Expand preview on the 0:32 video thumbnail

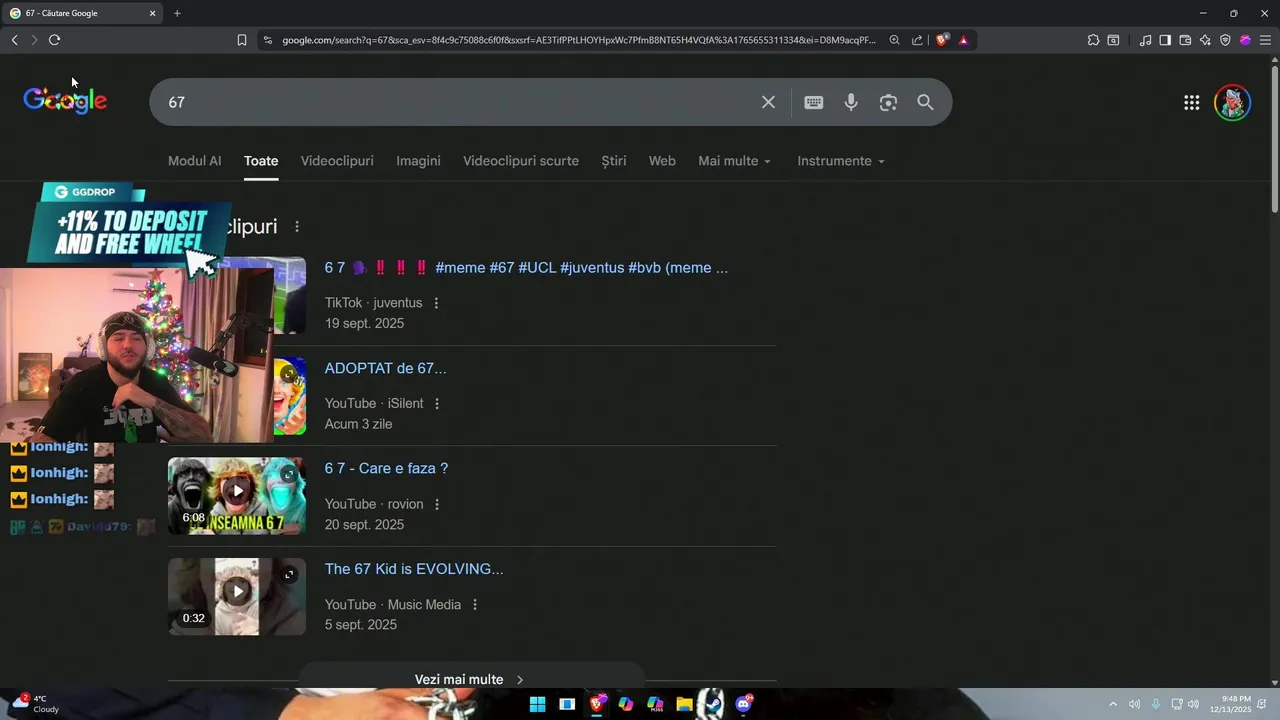pyautogui.click(x=289, y=574)
